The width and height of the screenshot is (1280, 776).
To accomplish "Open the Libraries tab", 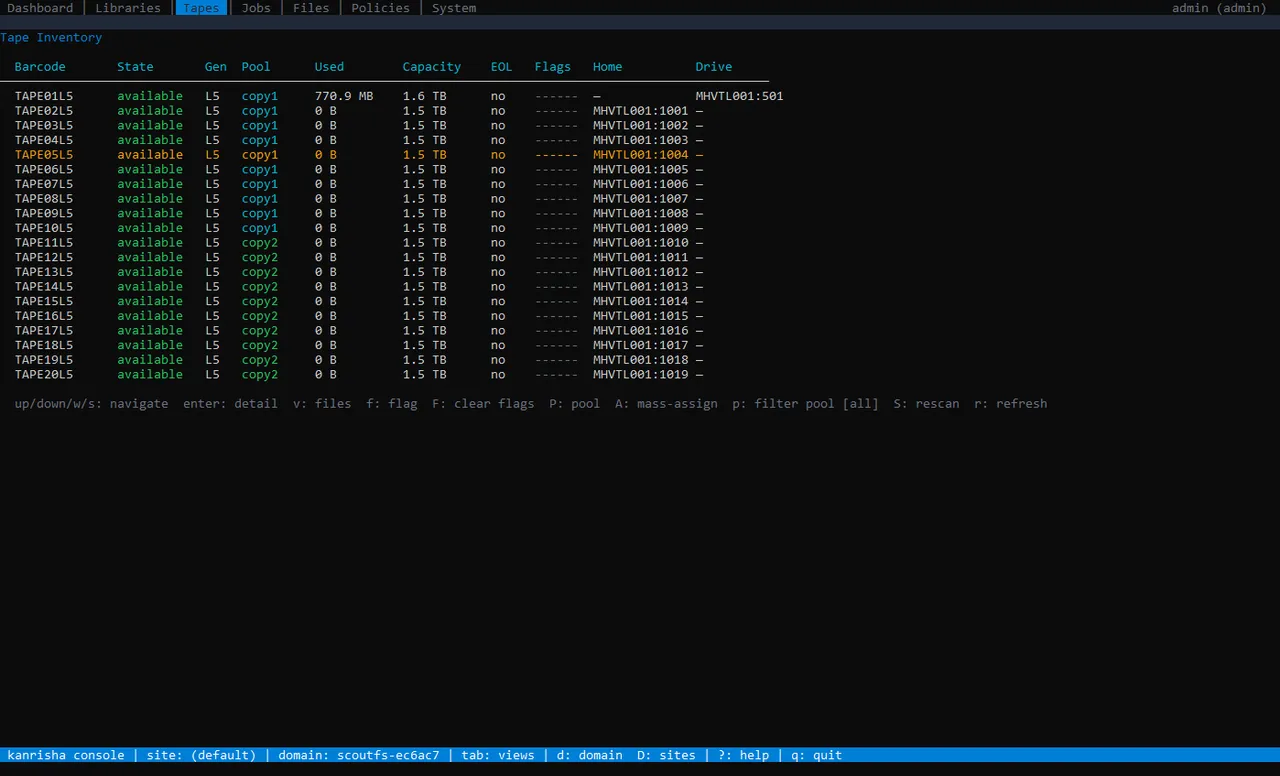I will 127,8.
